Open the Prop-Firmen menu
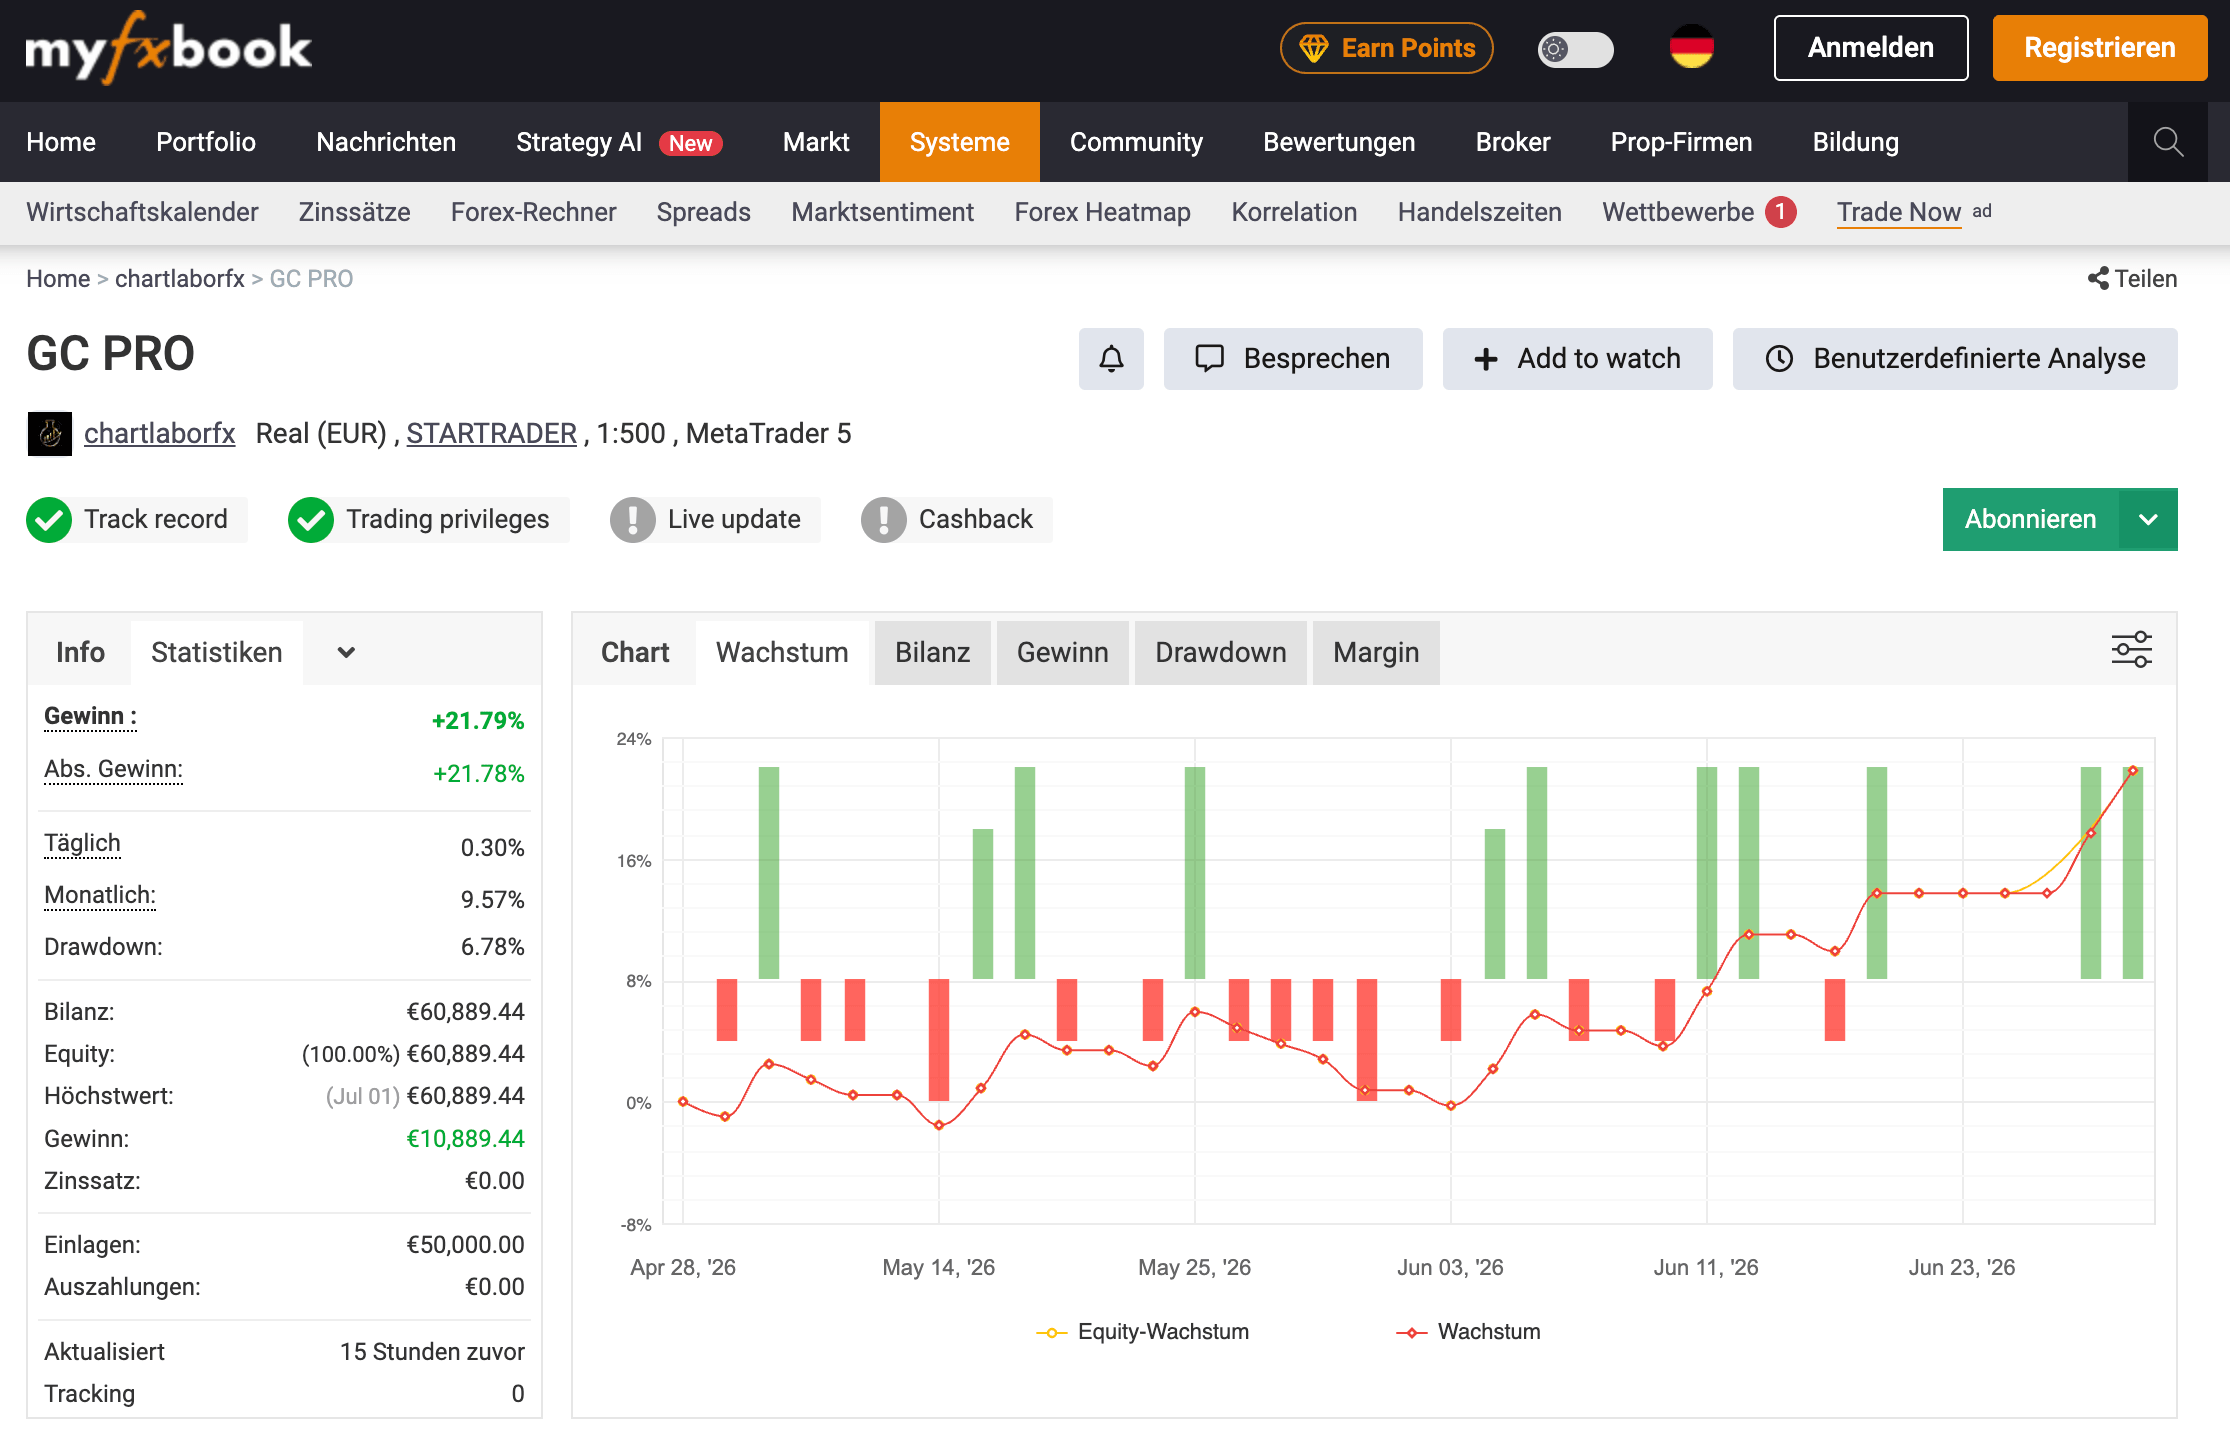 tap(1681, 142)
